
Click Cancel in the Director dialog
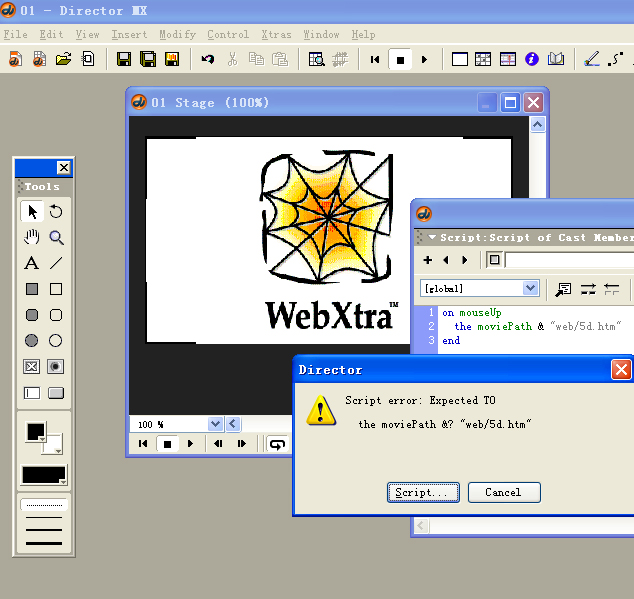tap(504, 492)
